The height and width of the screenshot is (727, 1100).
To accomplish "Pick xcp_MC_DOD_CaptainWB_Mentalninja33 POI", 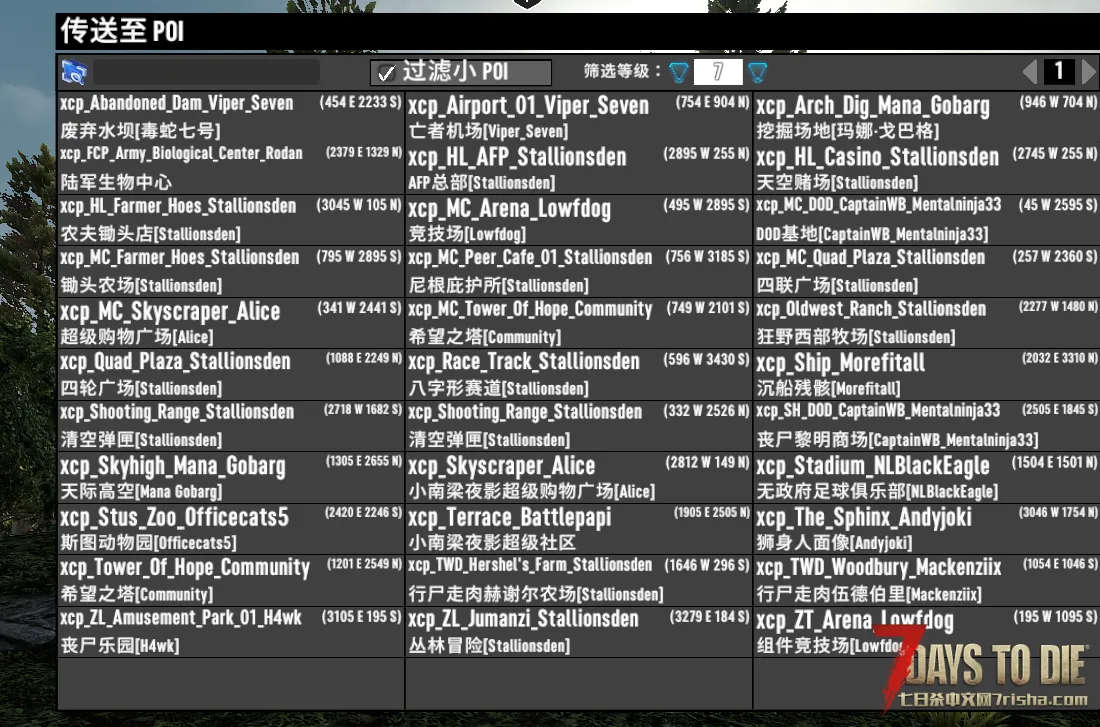I will (927, 220).
